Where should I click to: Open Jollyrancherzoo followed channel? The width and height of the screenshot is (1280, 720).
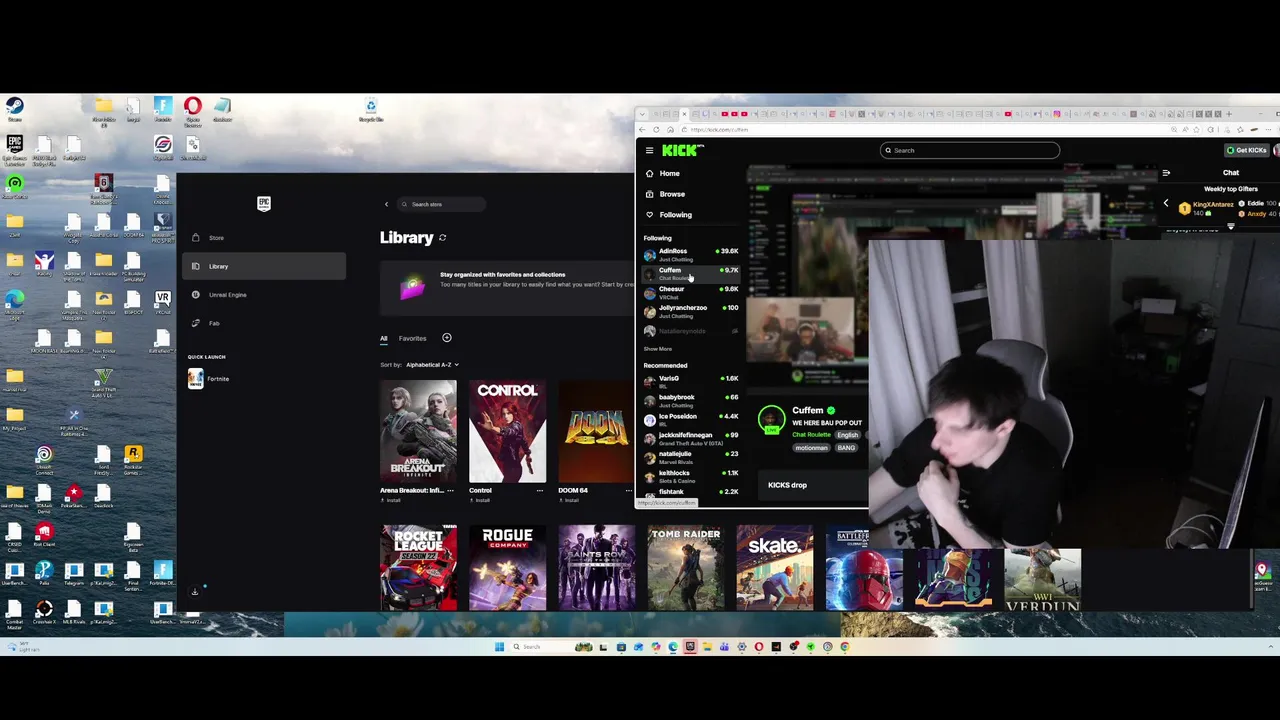point(691,311)
